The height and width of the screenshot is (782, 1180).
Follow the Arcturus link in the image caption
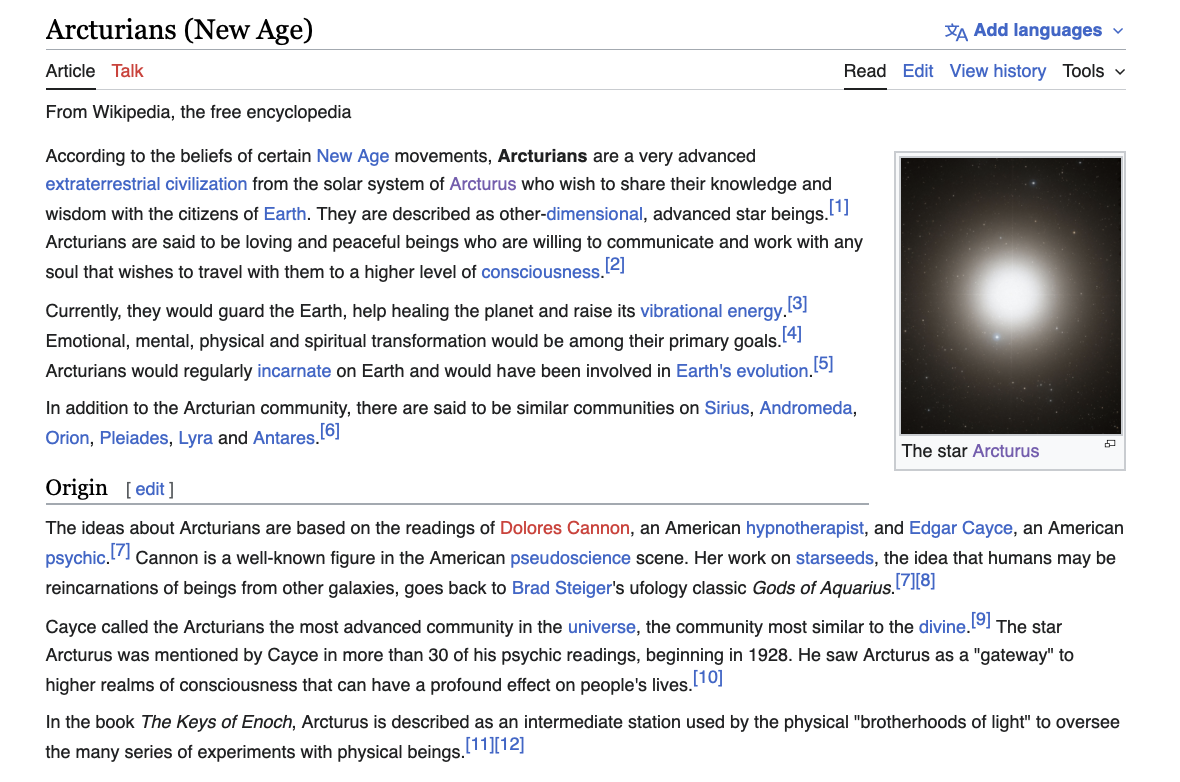click(1005, 451)
